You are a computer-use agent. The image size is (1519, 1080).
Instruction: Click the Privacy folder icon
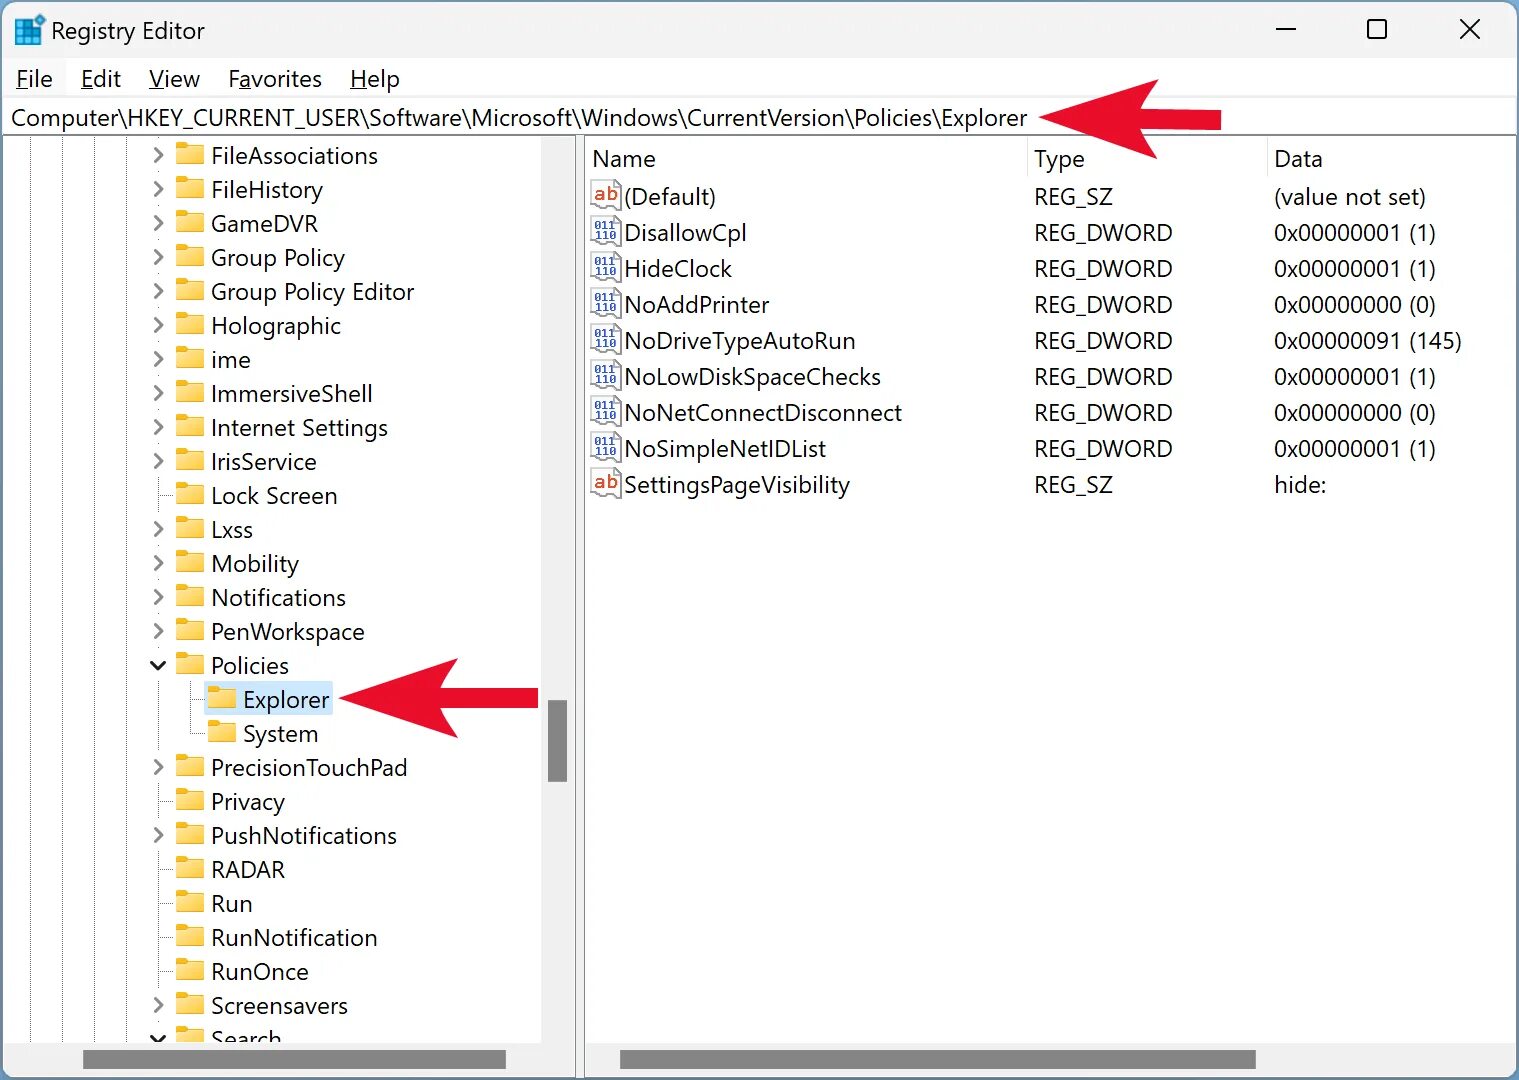(189, 800)
